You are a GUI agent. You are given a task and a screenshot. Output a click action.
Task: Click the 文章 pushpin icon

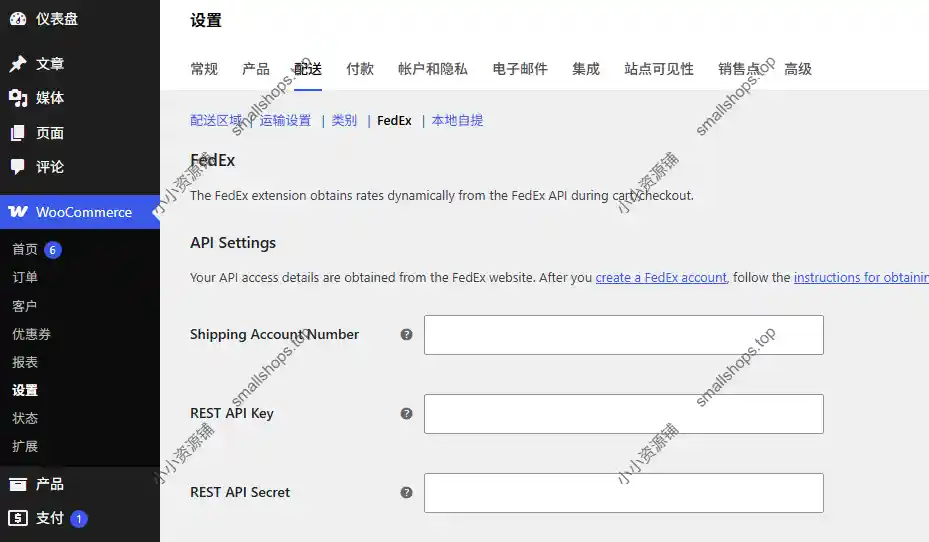click(18, 63)
